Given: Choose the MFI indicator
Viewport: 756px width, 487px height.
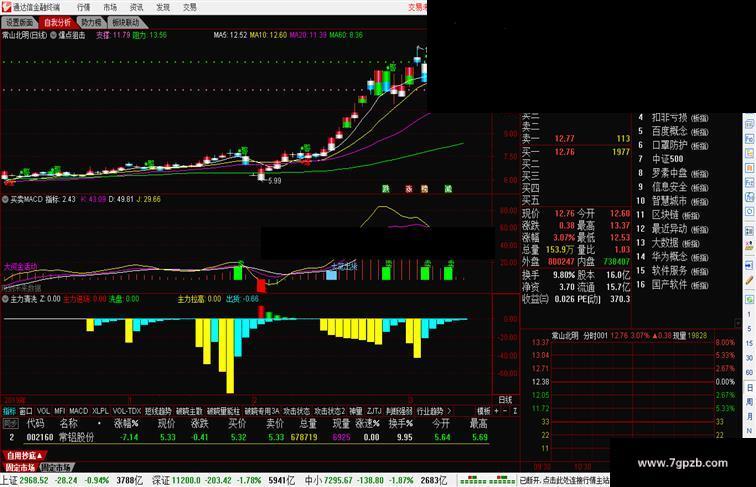Looking at the screenshot, I should coord(59,411).
